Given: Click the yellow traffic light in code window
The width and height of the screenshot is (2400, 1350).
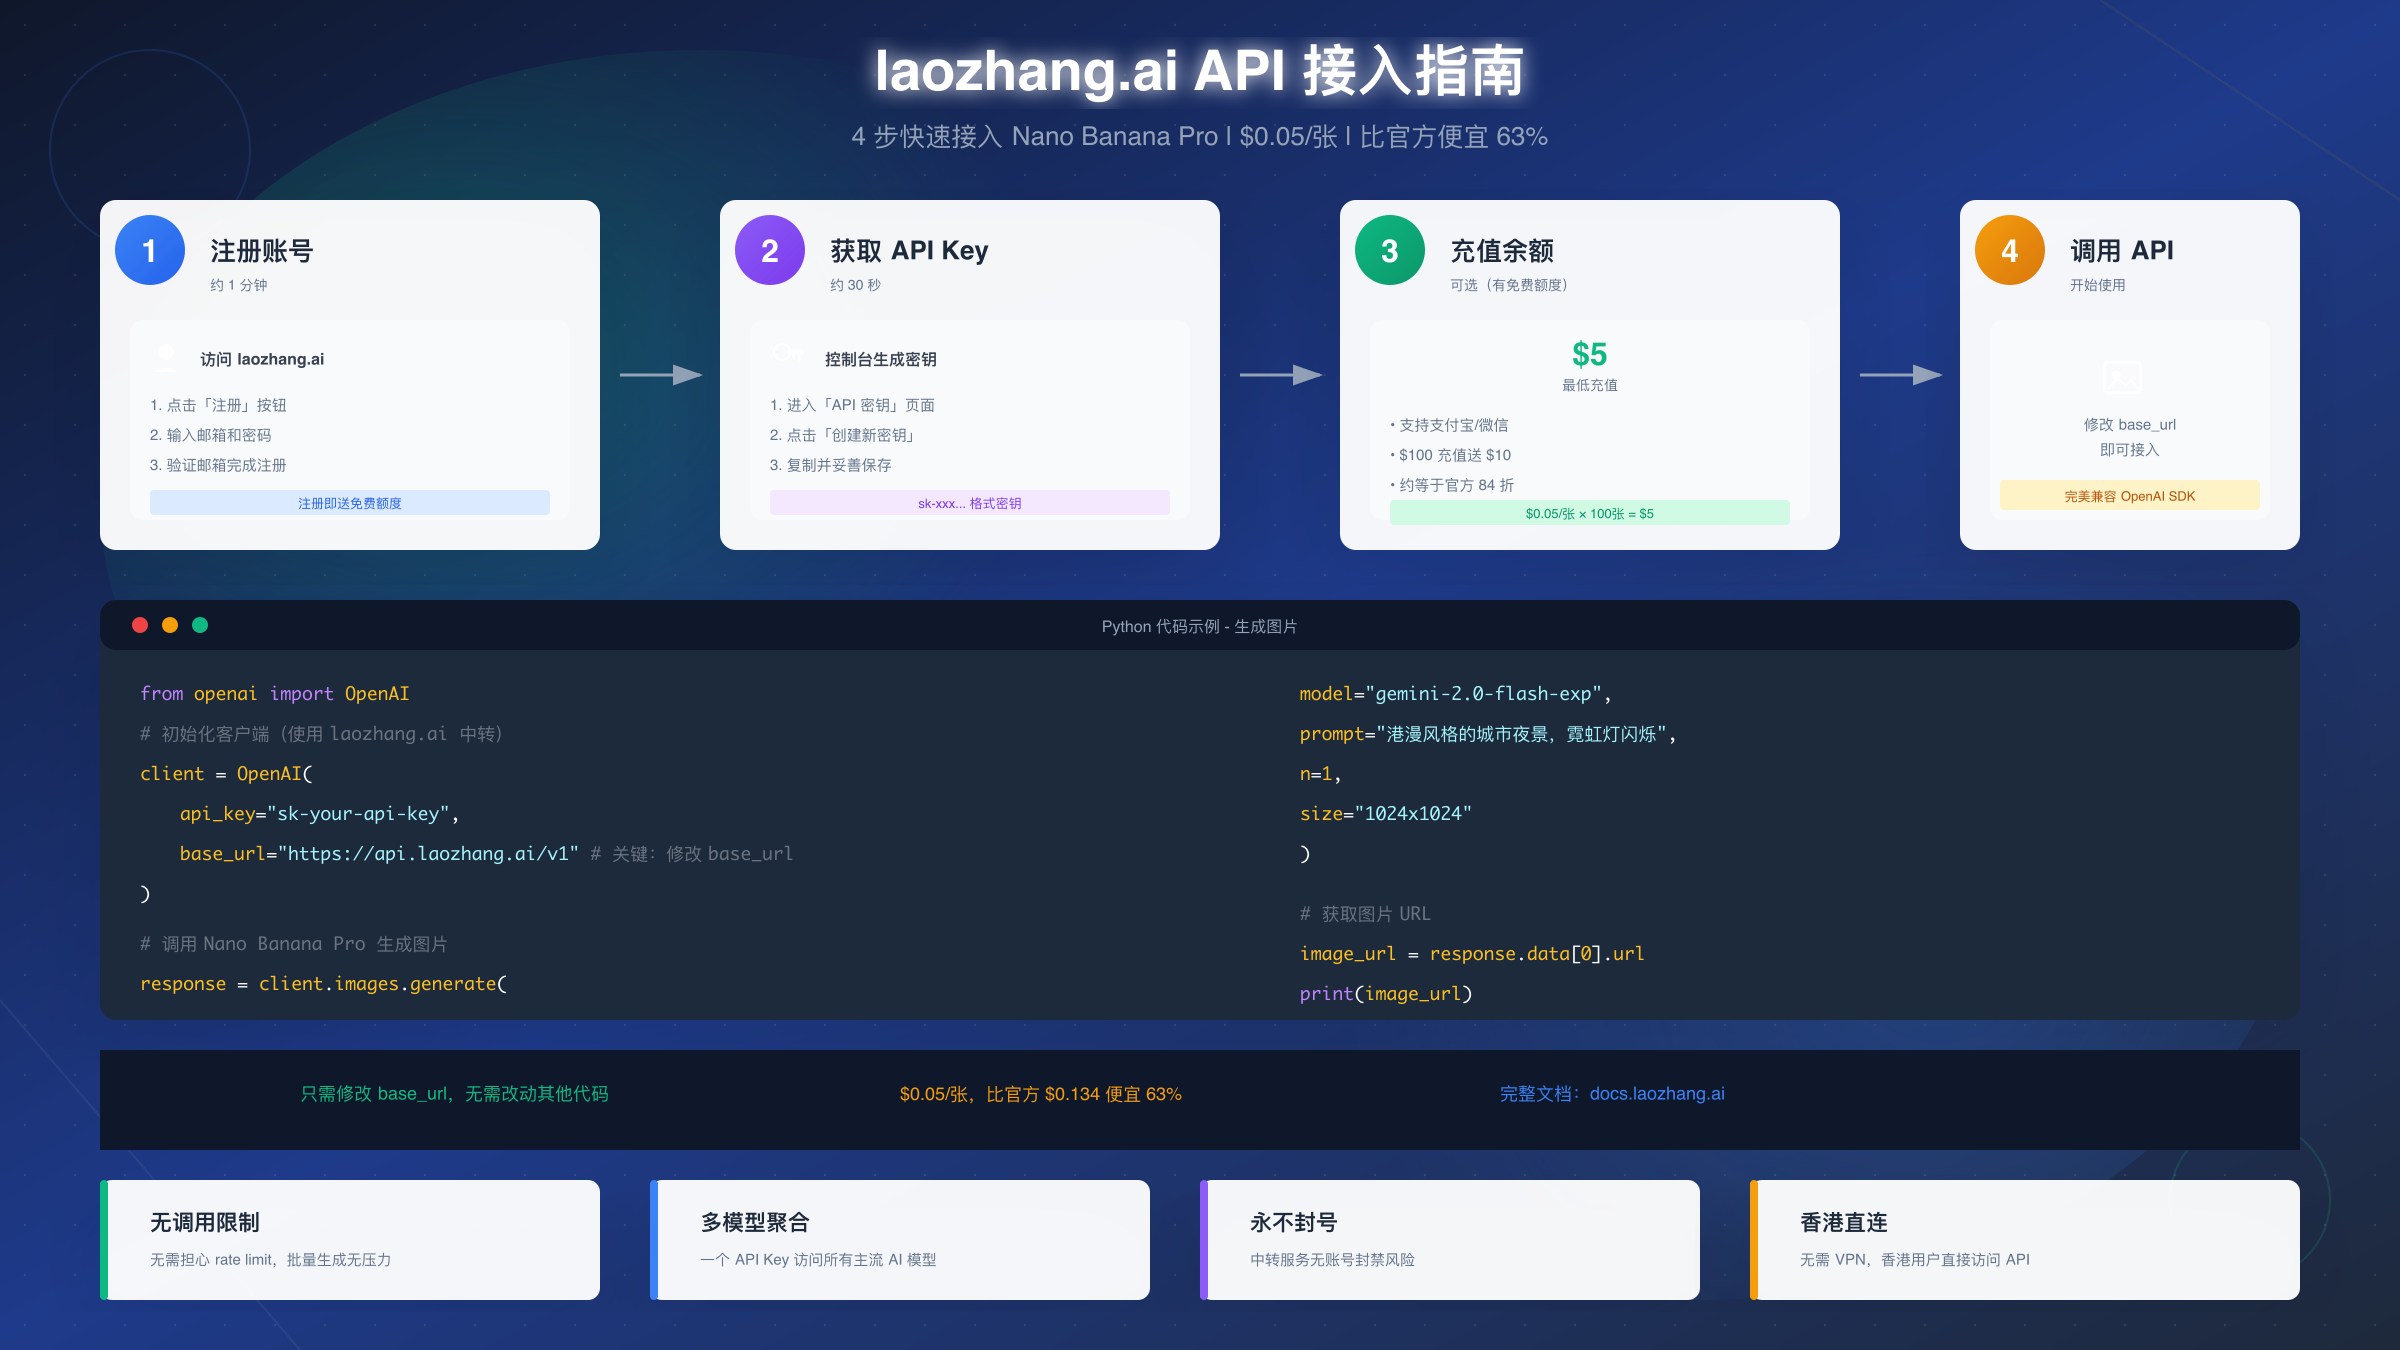Looking at the screenshot, I should click(170, 624).
